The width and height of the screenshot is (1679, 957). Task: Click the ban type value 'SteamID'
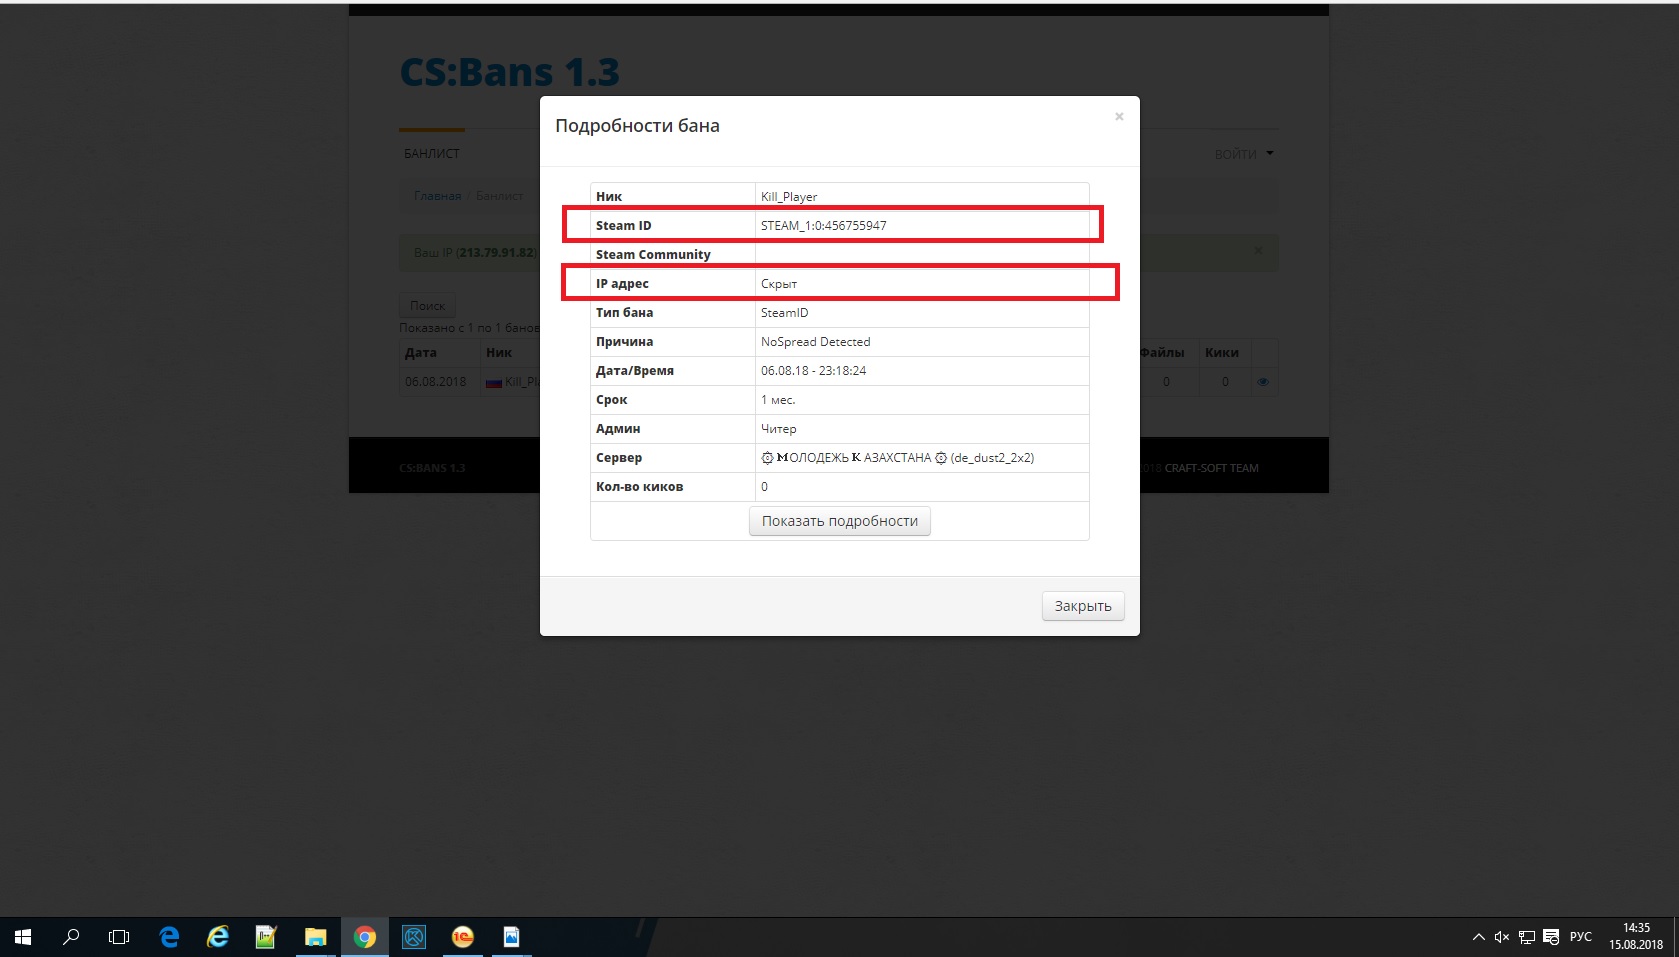tap(784, 313)
